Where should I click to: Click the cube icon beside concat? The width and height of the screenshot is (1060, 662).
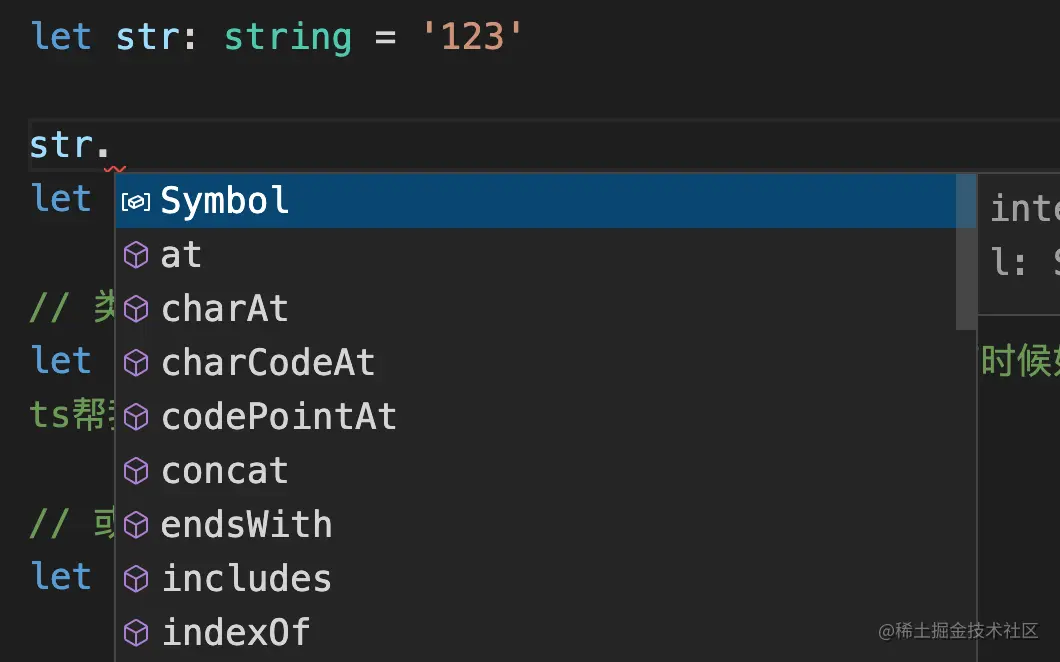pos(136,471)
